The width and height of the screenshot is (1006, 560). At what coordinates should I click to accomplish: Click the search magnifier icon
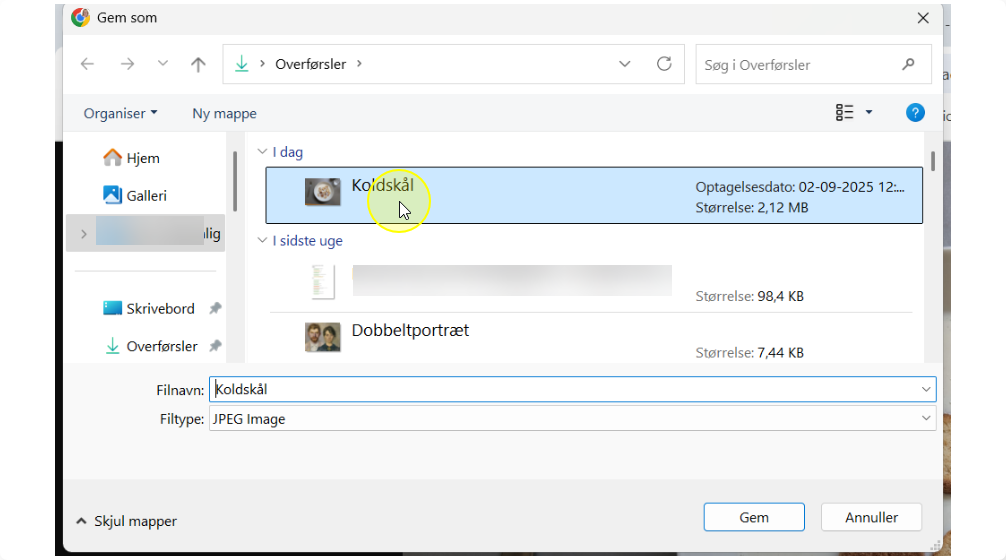[908, 64]
